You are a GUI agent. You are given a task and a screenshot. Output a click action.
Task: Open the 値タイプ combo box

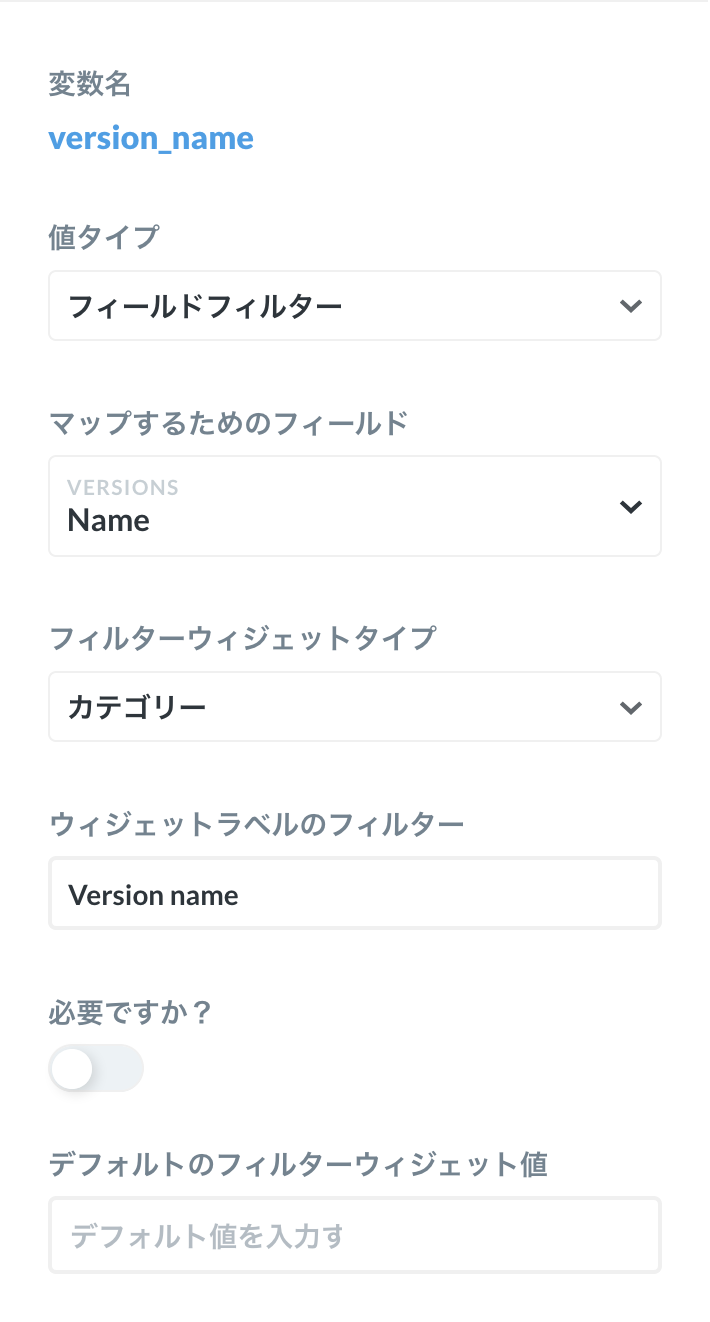tap(355, 306)
